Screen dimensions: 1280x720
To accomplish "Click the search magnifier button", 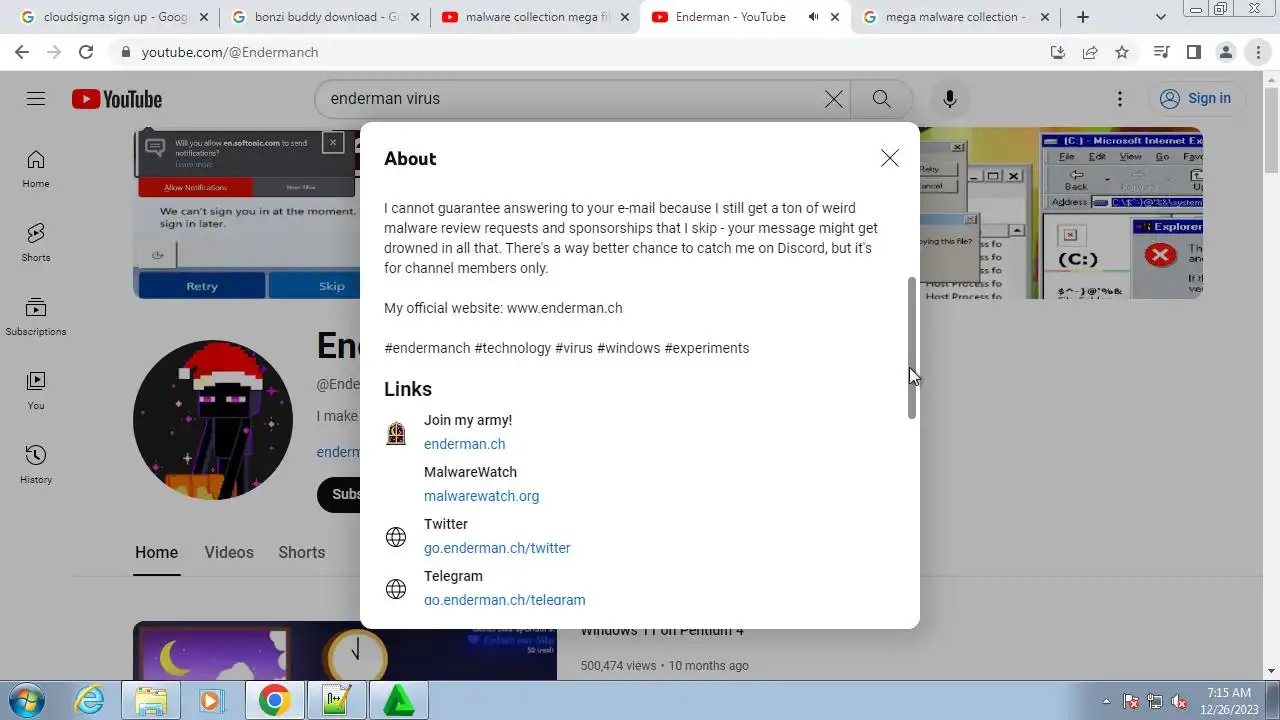I will [881, 98].
